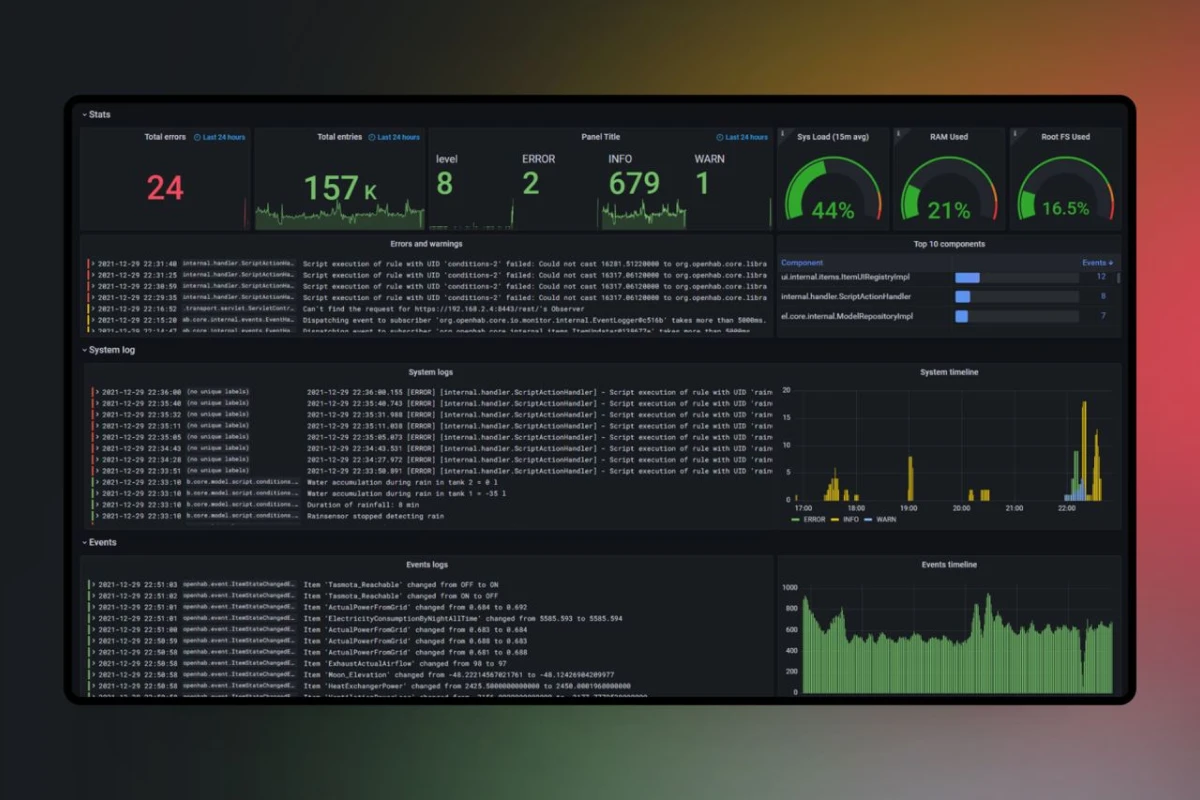Click '(no unique labels)' tag on 22:35:40 row

(217, 404)
